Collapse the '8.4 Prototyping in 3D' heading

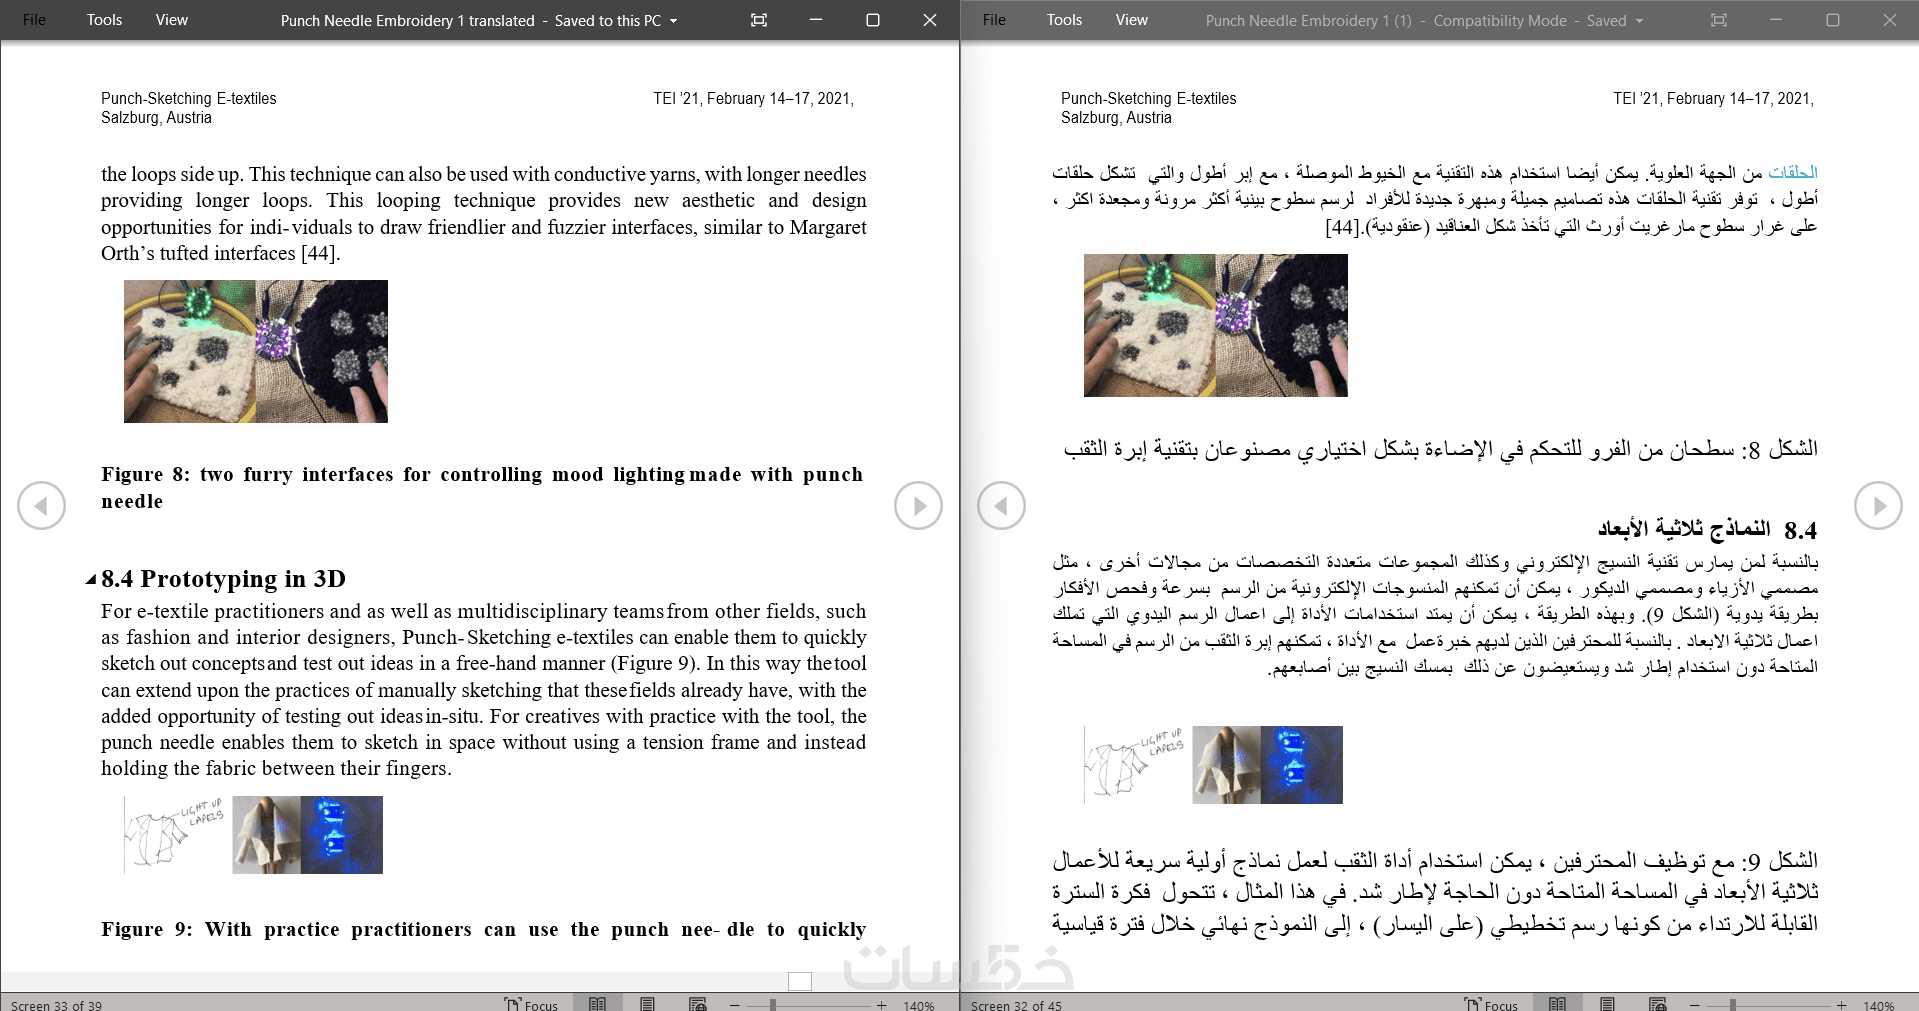pos(91,580)
